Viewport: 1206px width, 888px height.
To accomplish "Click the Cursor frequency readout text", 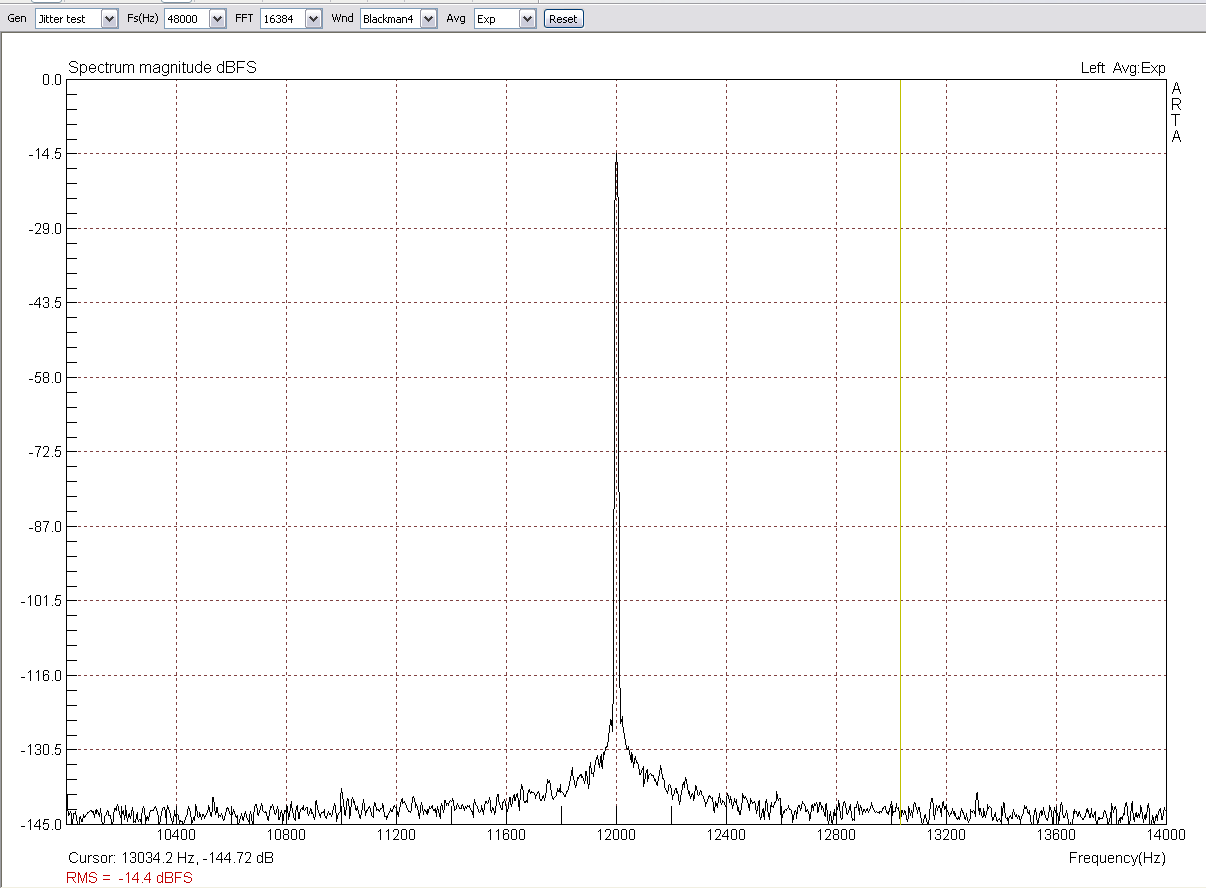I will coord(171,858).
